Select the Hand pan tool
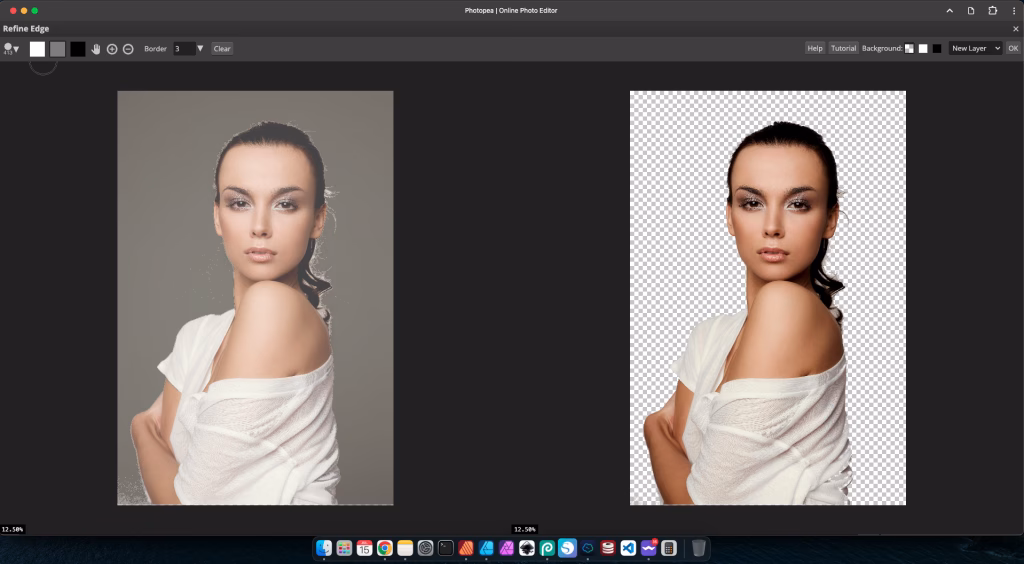Viewport: 1024px width, 564px height. coord(96,49)
